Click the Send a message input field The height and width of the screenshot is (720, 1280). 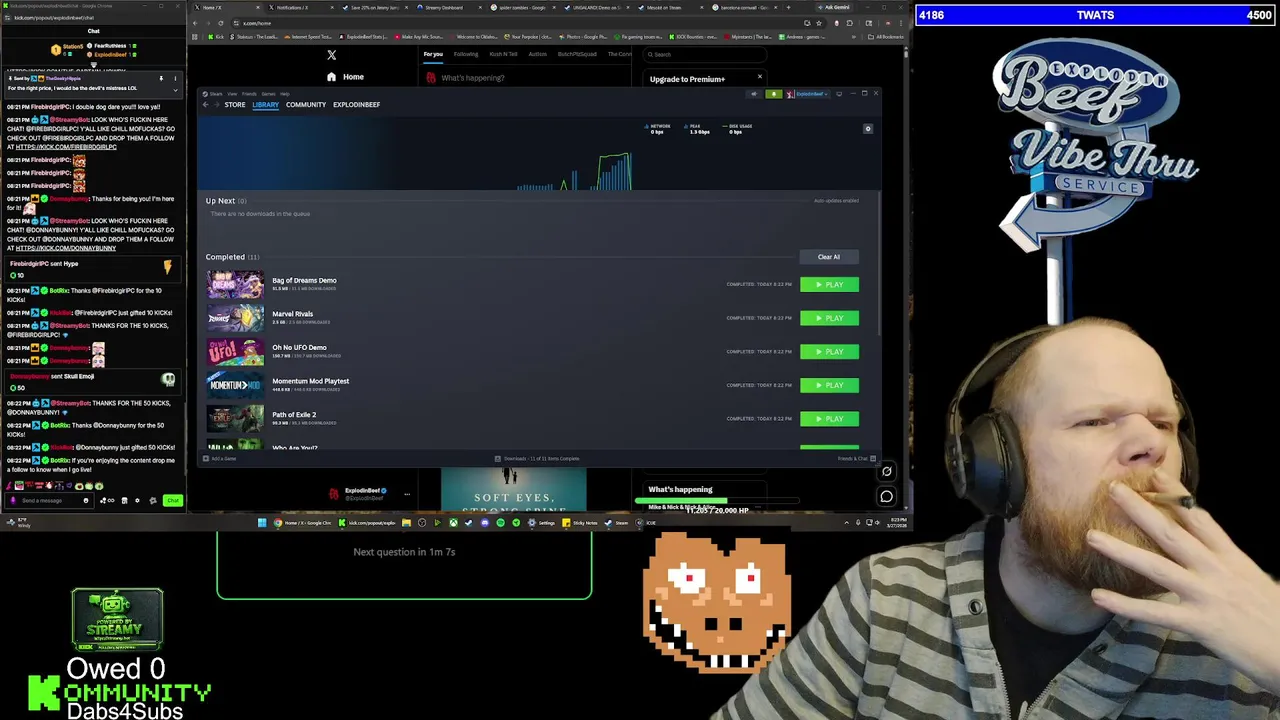[x=49, y=501]
